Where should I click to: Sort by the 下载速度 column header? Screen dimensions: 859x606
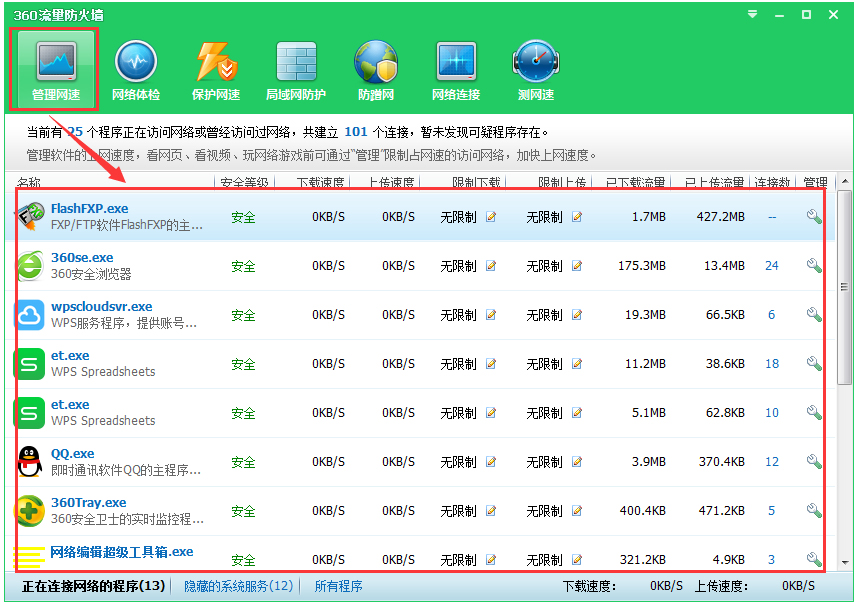coord(321,183)
